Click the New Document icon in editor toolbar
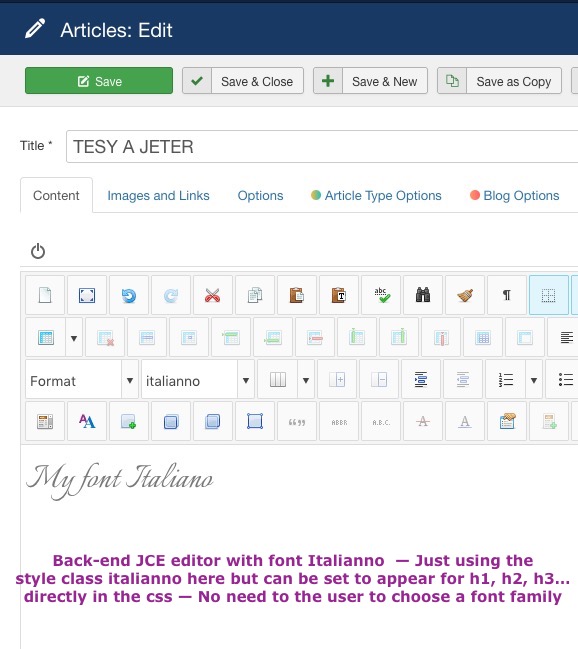This screenshot has height=649, width=578. click(x=45, y=295)
